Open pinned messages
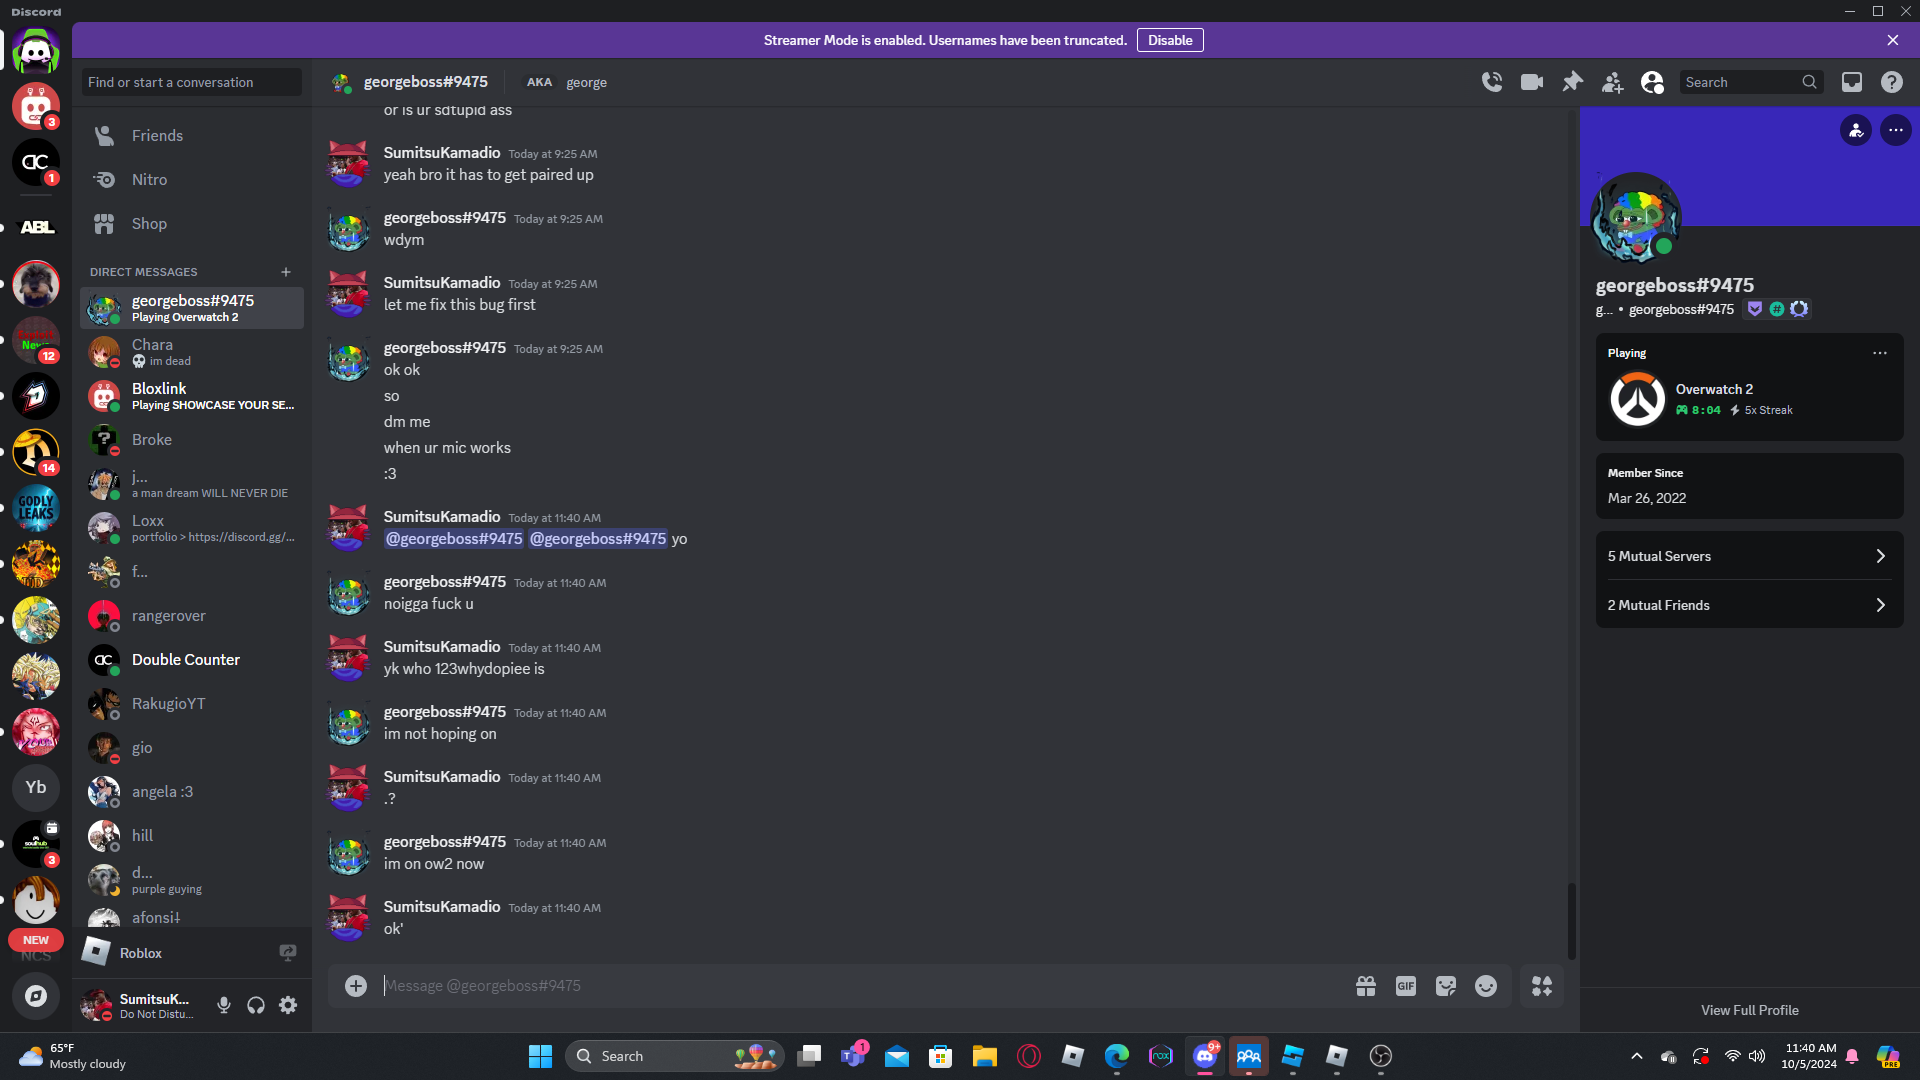Screen dimensions: 1920x1080 1572,82
